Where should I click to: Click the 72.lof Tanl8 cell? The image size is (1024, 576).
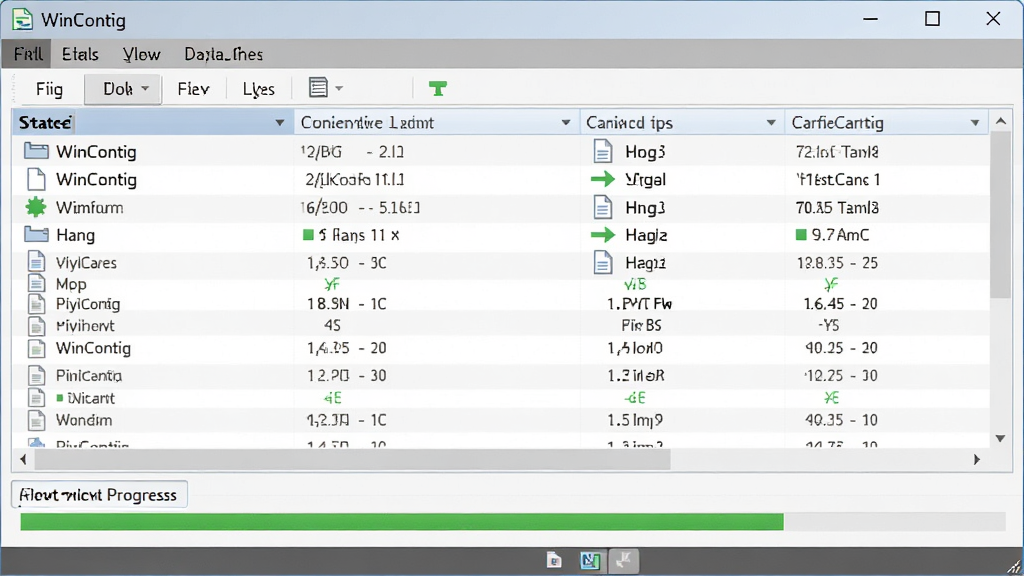click(837, 152)
